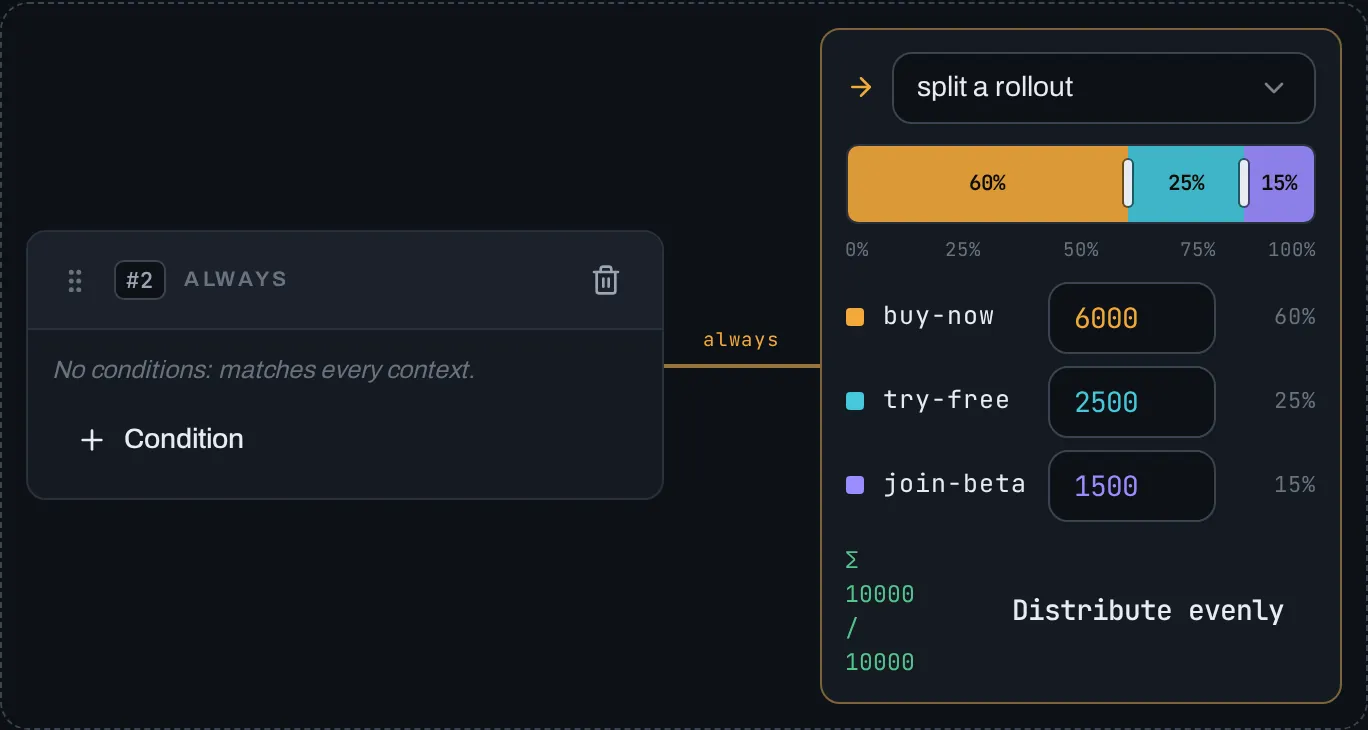Click the purple 15% rollout segment

tap(1279, 183)
